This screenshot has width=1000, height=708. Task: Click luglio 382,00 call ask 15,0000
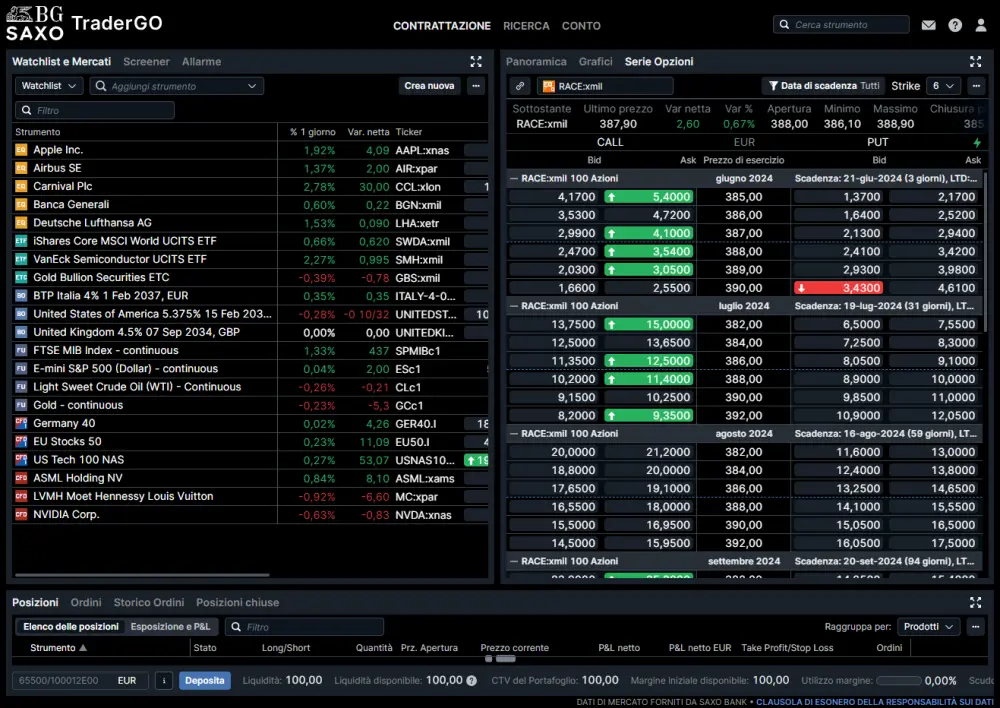coord(649,324)
